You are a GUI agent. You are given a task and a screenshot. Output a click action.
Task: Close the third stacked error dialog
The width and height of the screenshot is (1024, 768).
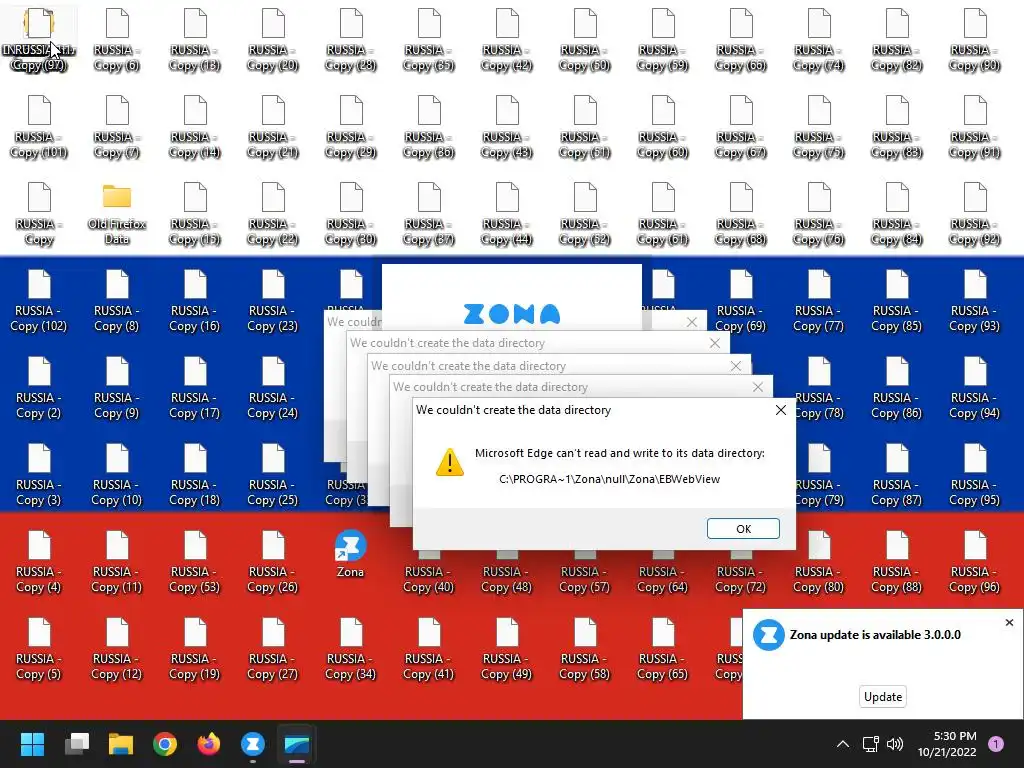point(736,366)
